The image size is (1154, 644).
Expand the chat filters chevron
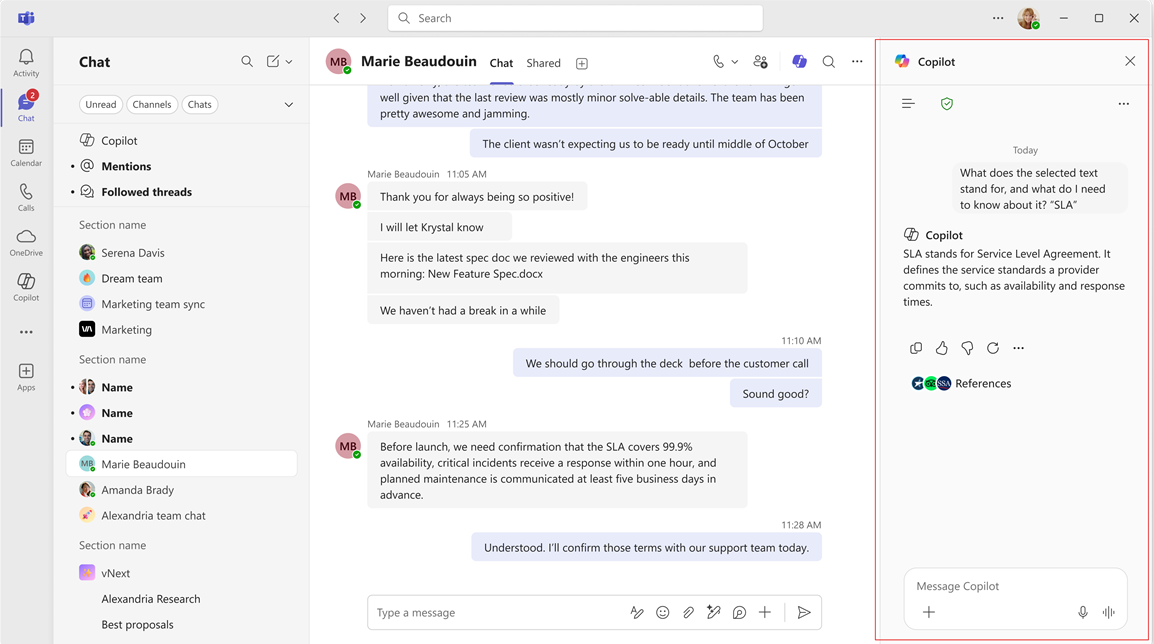pyautogui.click(x=288, y=105)
